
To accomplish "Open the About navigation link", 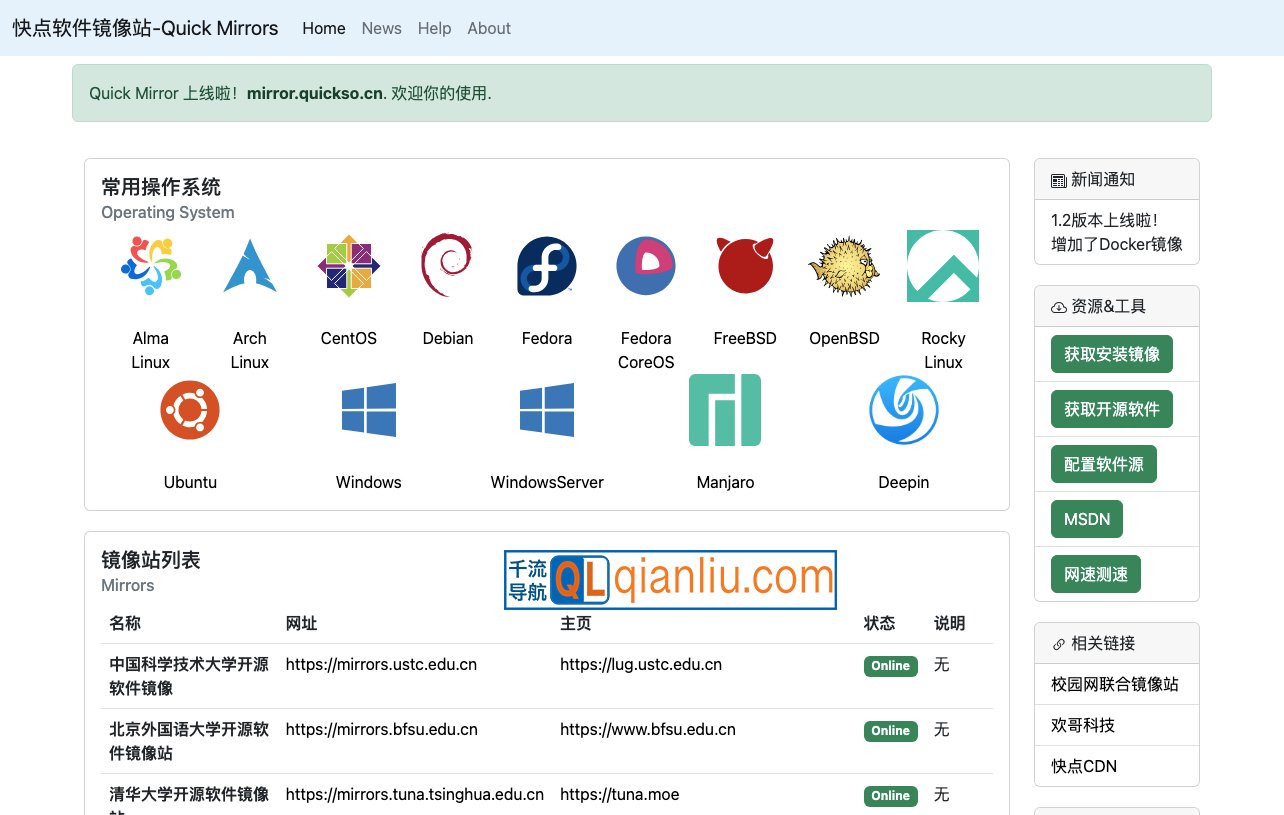I will tap(489, 28).
